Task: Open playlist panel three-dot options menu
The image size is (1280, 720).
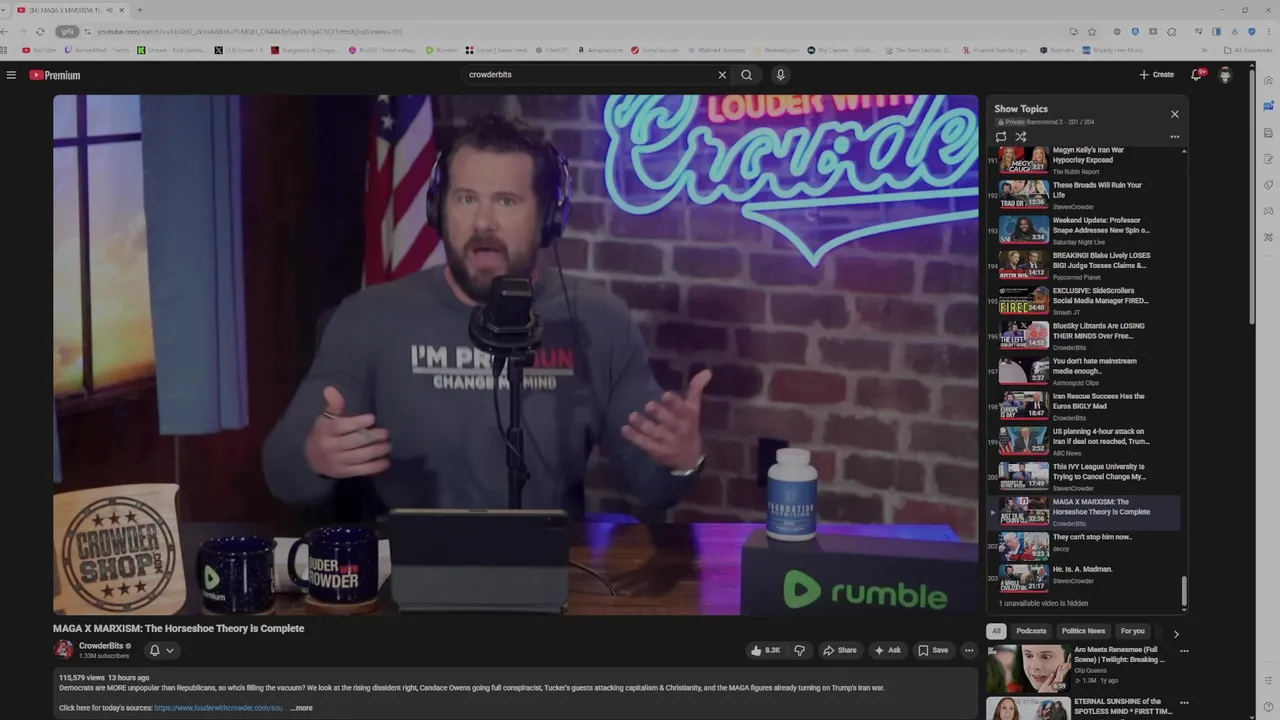Action: tap(1175, 137)
